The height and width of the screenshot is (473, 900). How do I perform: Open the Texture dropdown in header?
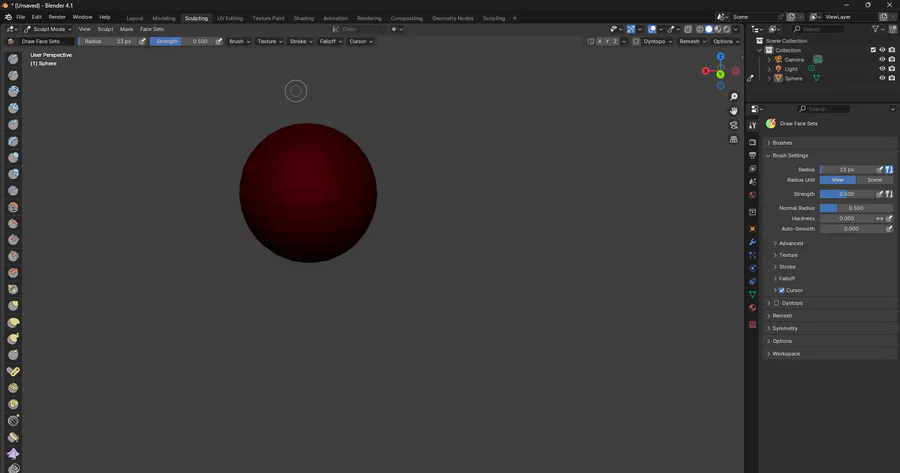(269, 41)
